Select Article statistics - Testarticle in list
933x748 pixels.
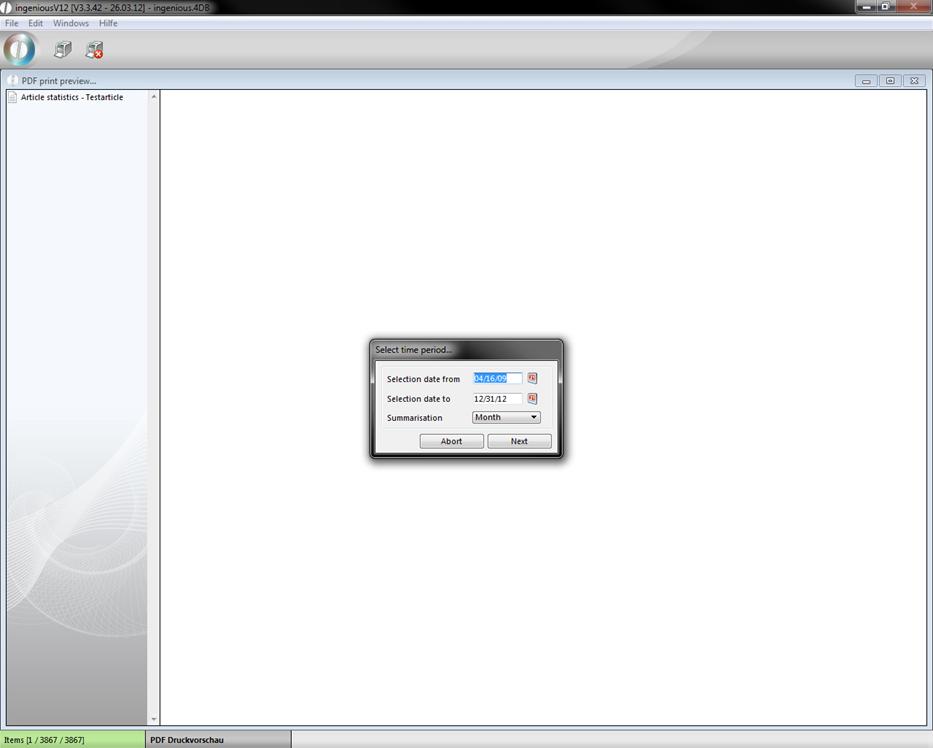click(x=72, y=97)
